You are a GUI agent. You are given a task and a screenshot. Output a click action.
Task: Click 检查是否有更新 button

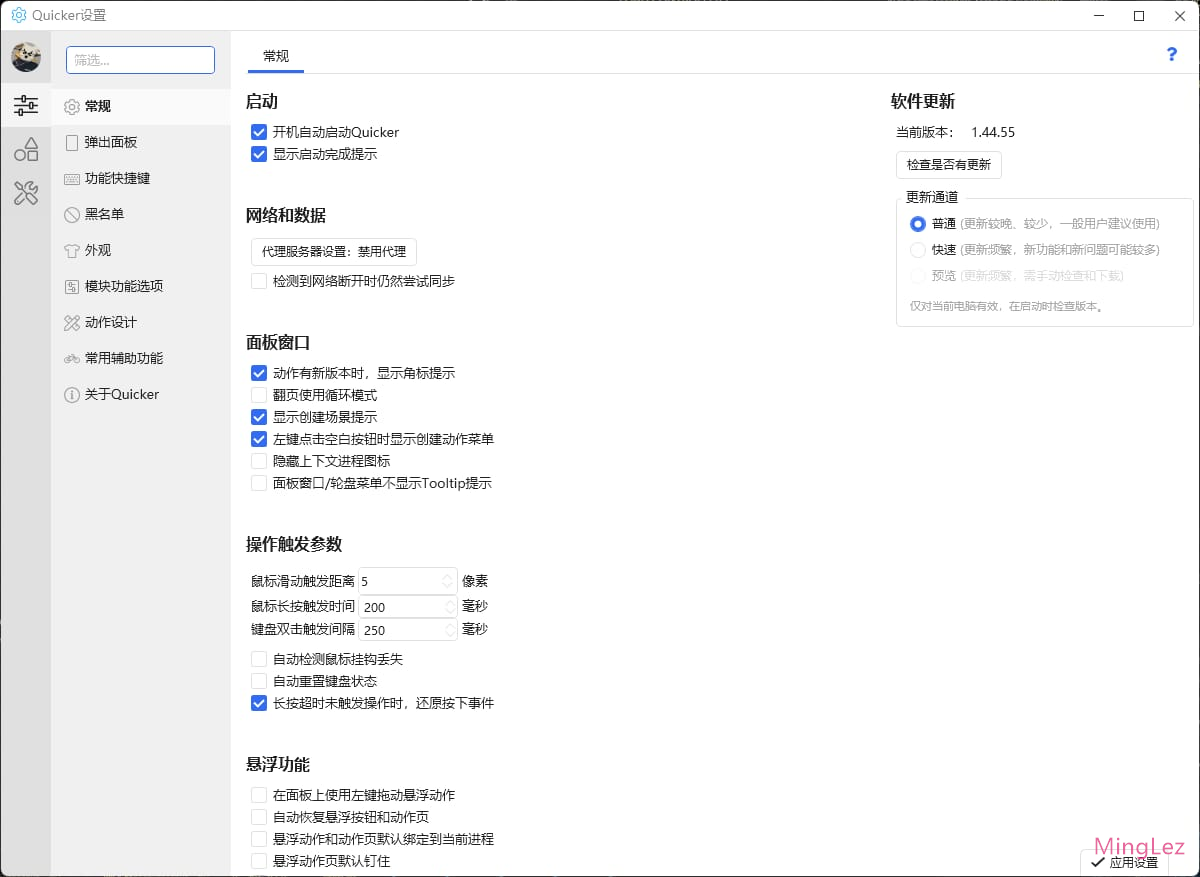coord(948,164)
